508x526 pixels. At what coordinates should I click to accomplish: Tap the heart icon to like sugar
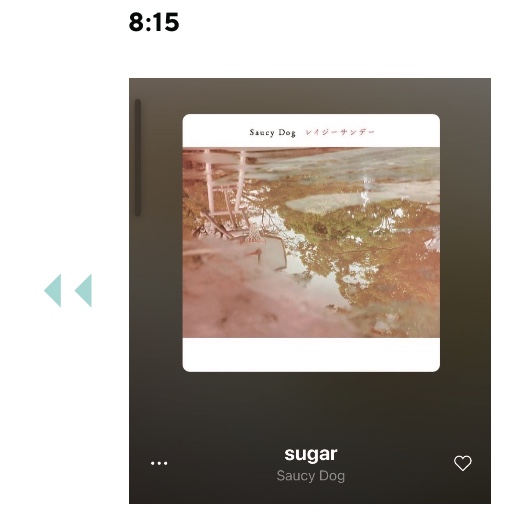click(x=462, y=463)
